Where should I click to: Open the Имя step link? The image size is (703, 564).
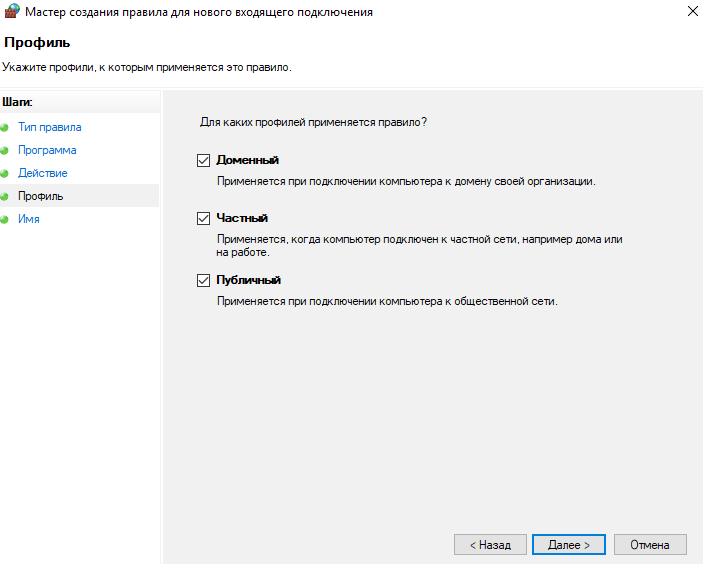pyautogui.click(x=29, y=219)
